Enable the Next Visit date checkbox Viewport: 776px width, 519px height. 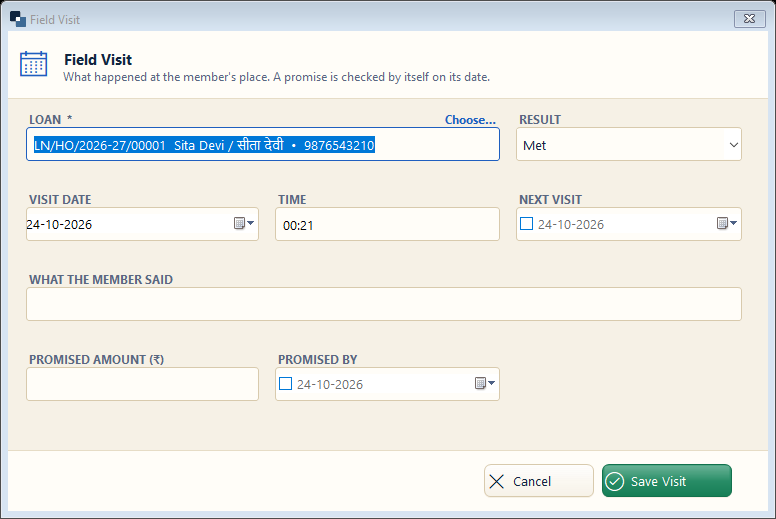(x=527, y=224)
